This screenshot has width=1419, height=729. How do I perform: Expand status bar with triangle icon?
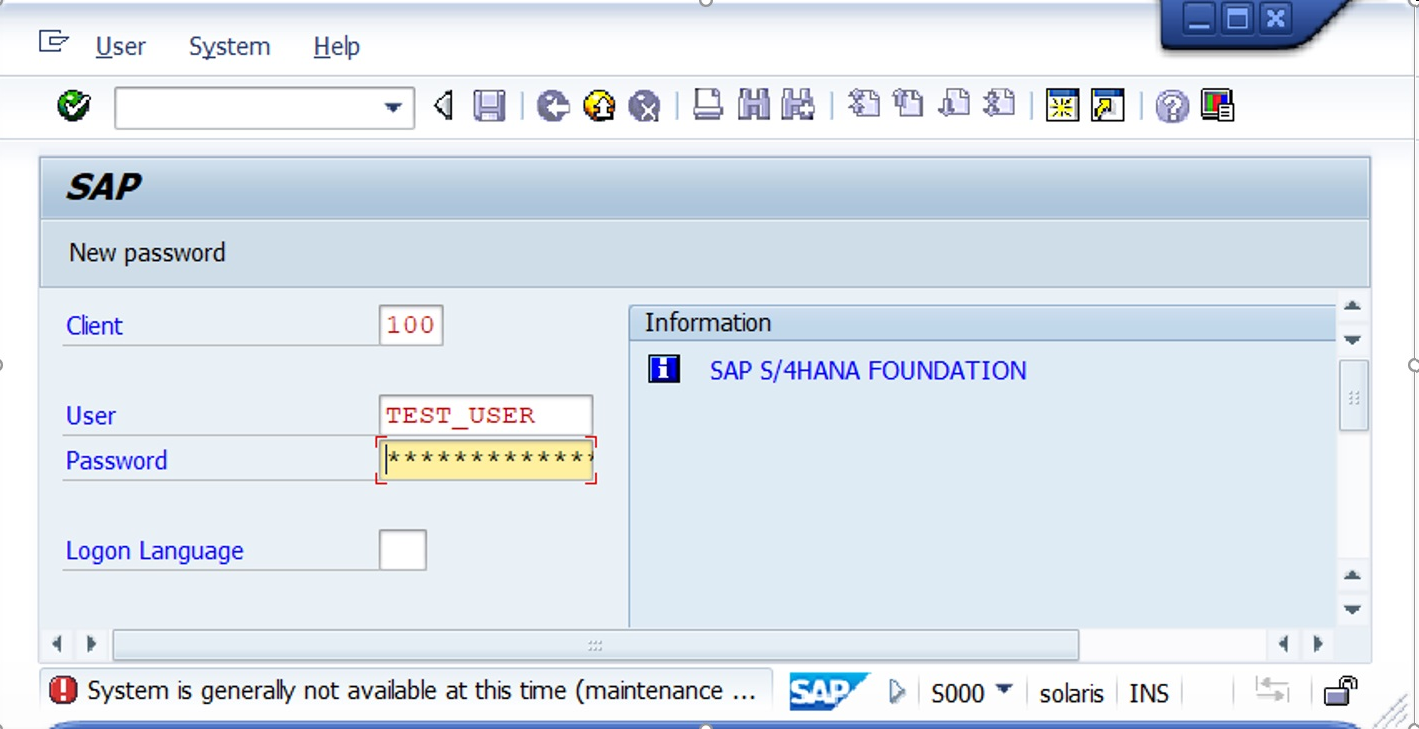tap(896, 691)
